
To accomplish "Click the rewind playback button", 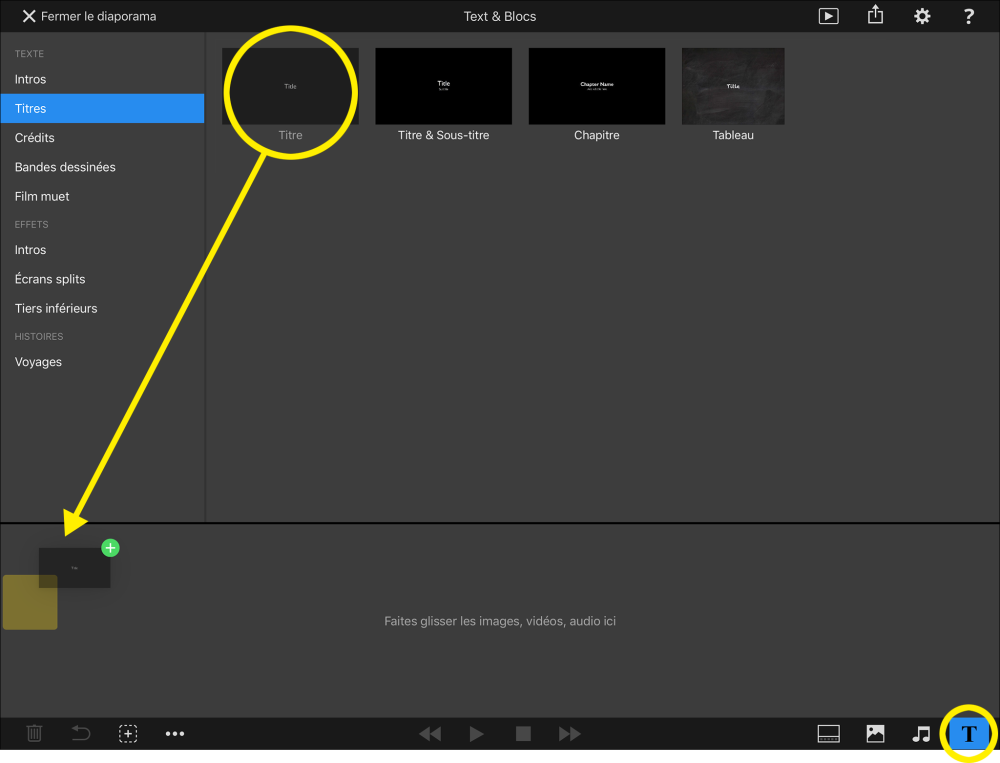I will click(430, 734).
